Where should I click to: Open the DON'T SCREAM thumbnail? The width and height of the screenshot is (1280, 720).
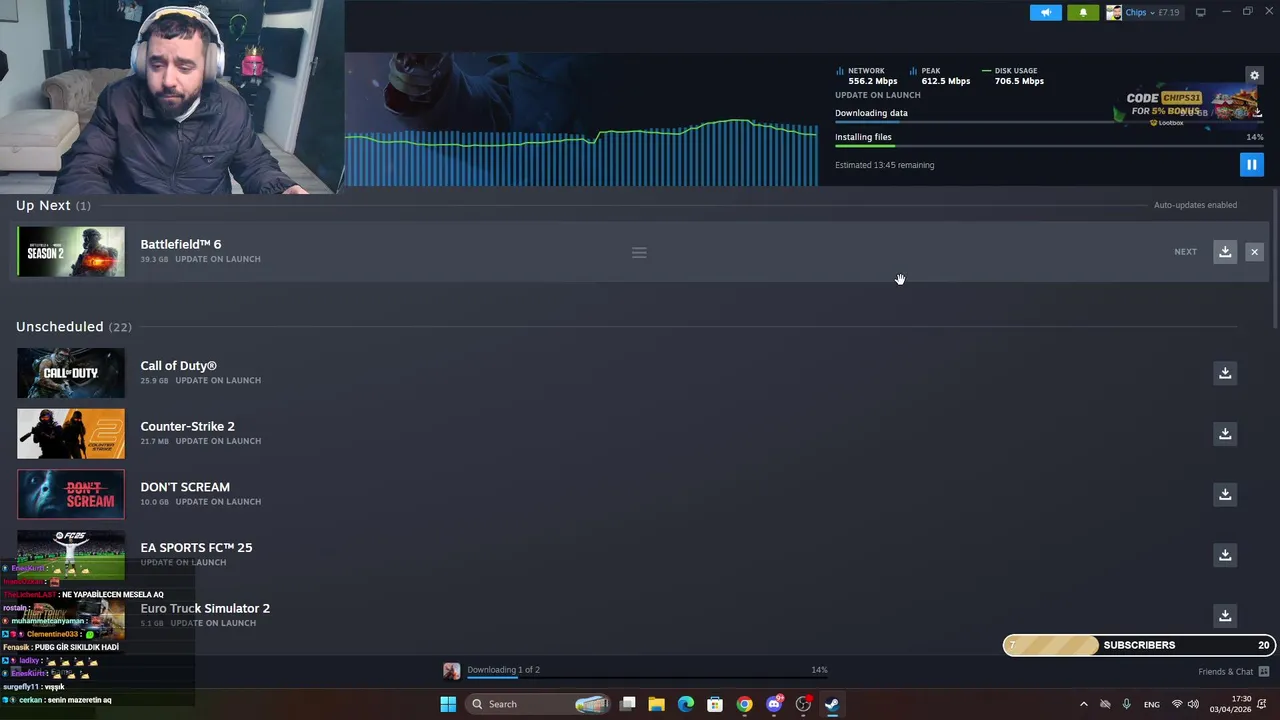(71, 494)
